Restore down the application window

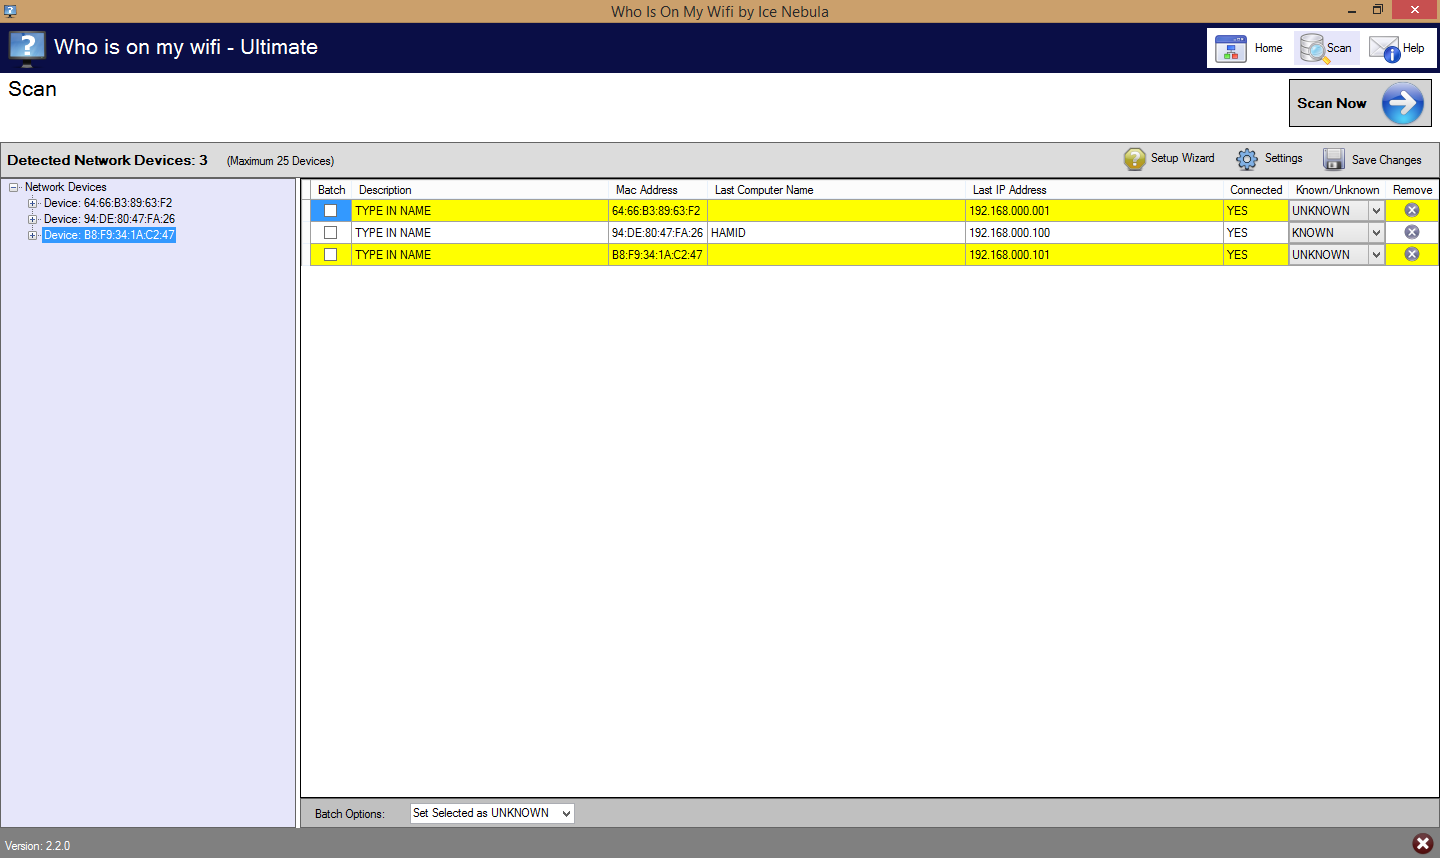(x=1378, y=10)
